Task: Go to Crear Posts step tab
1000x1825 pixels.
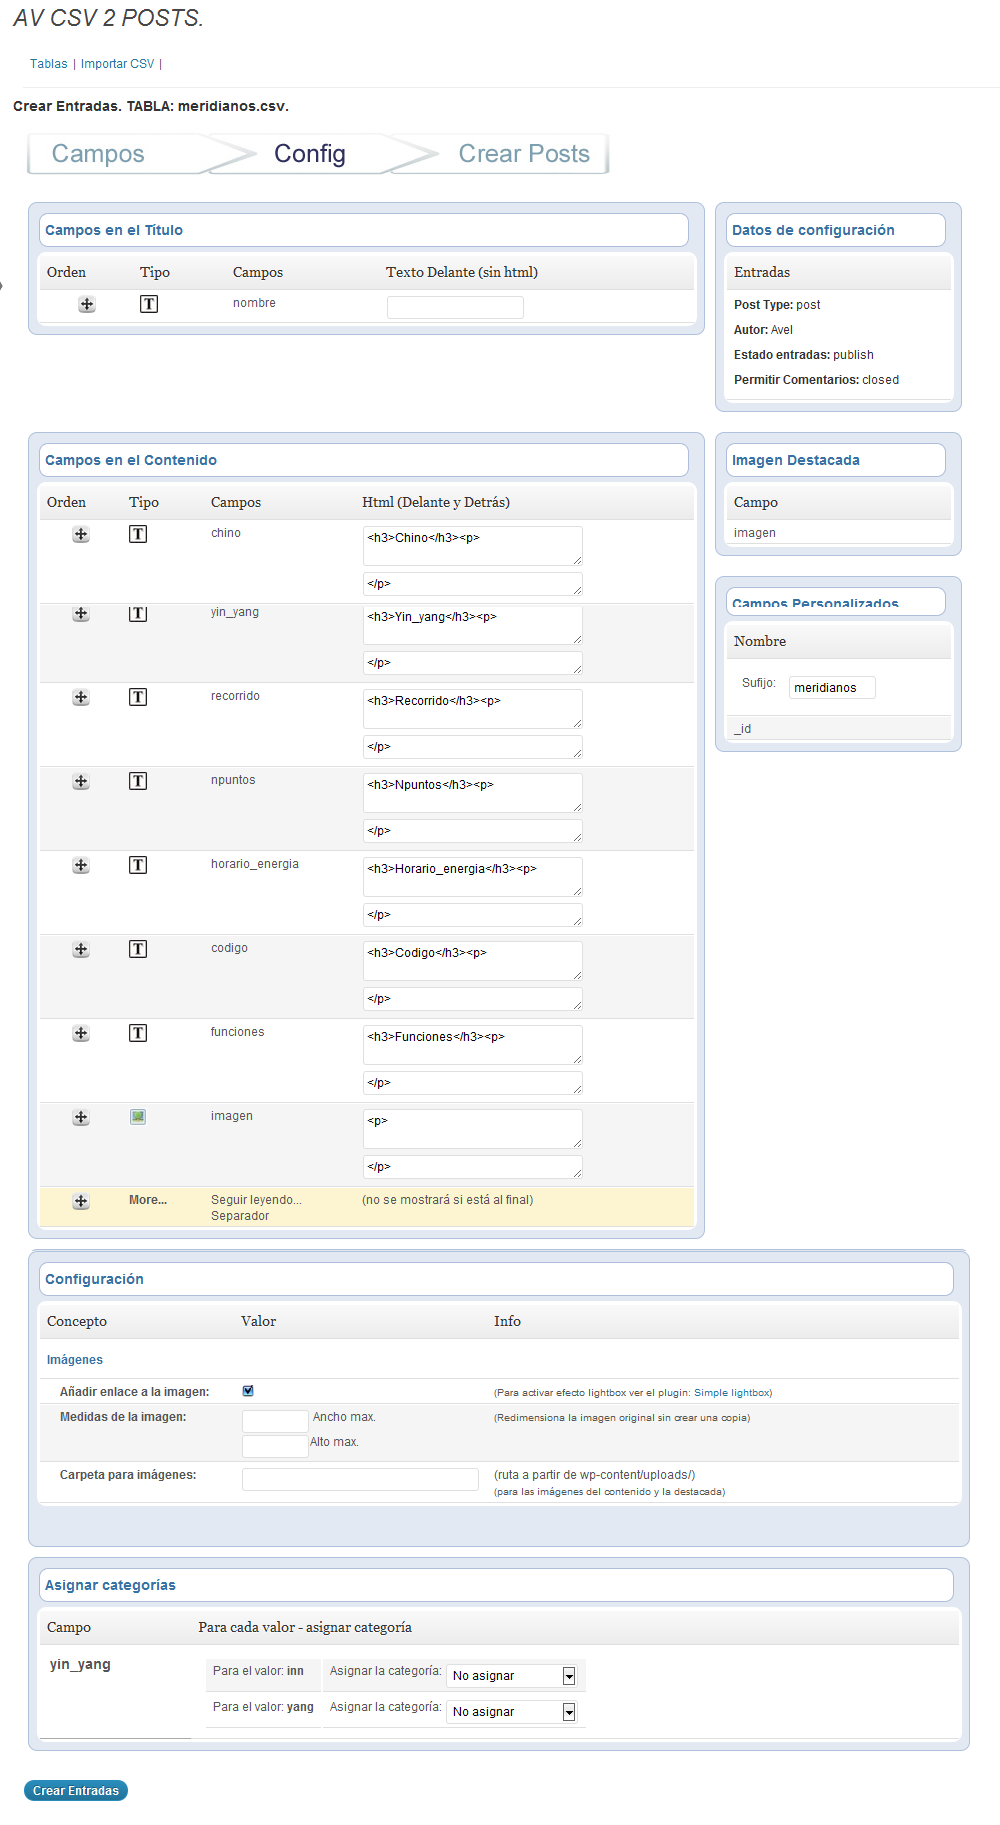Action: click(524, 154)
